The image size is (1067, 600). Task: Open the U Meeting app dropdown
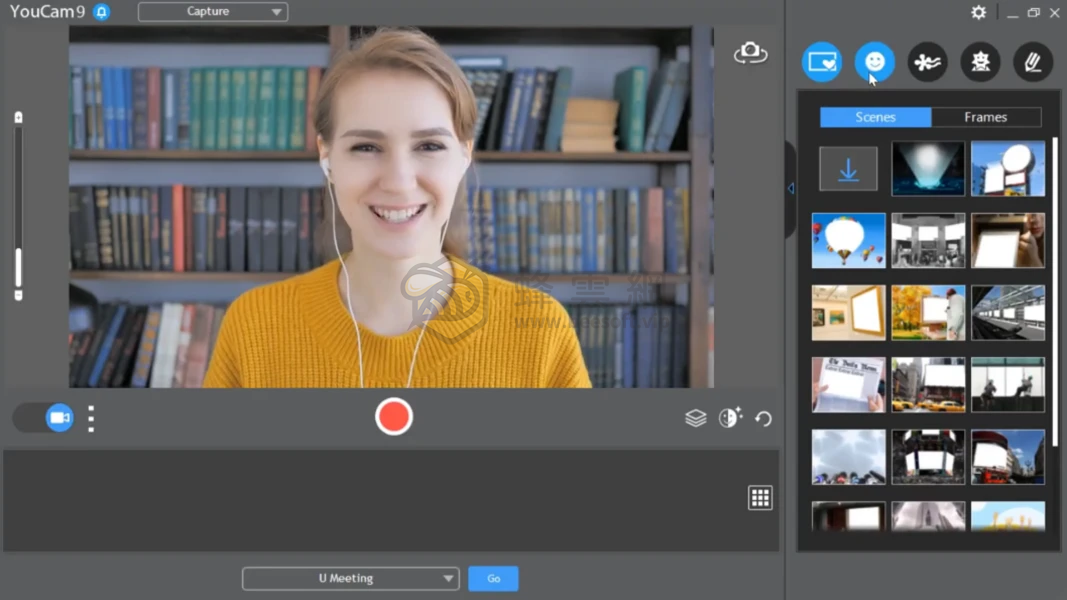[350, 578]
